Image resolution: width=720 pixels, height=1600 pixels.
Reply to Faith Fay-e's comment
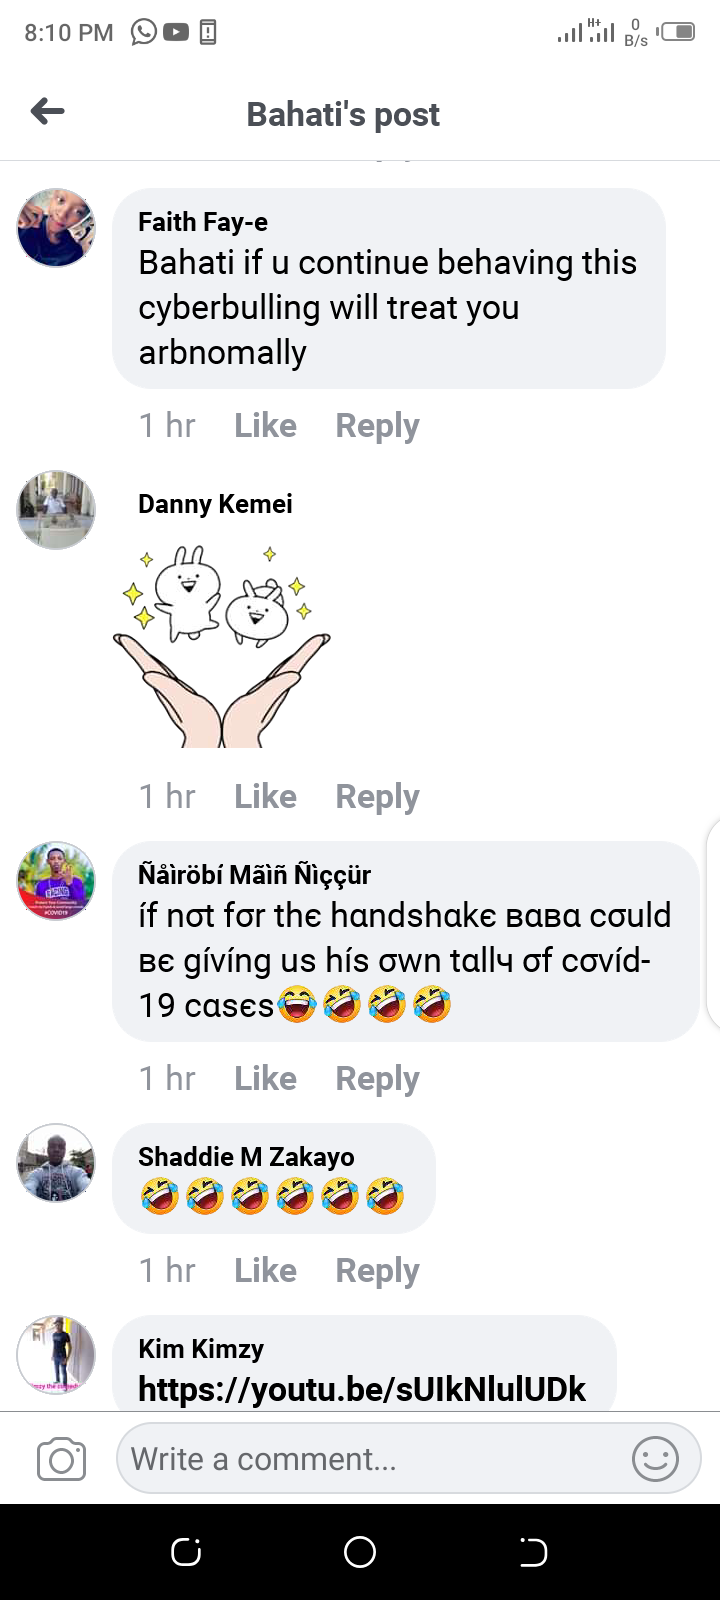point(377,426)
